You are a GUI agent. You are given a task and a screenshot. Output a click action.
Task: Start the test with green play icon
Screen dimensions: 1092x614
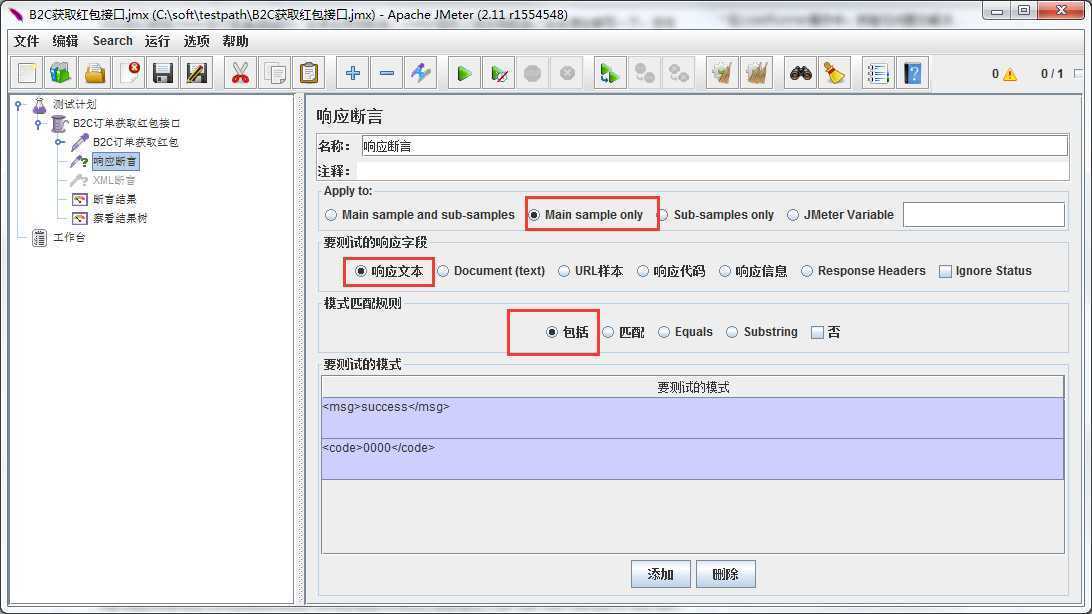tap(464, 72)
